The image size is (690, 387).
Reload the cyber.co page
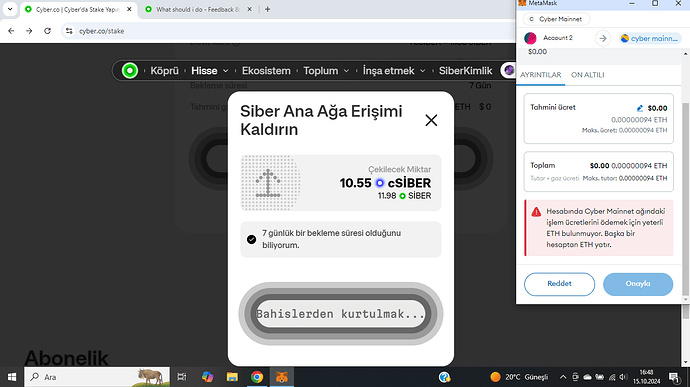48,31
